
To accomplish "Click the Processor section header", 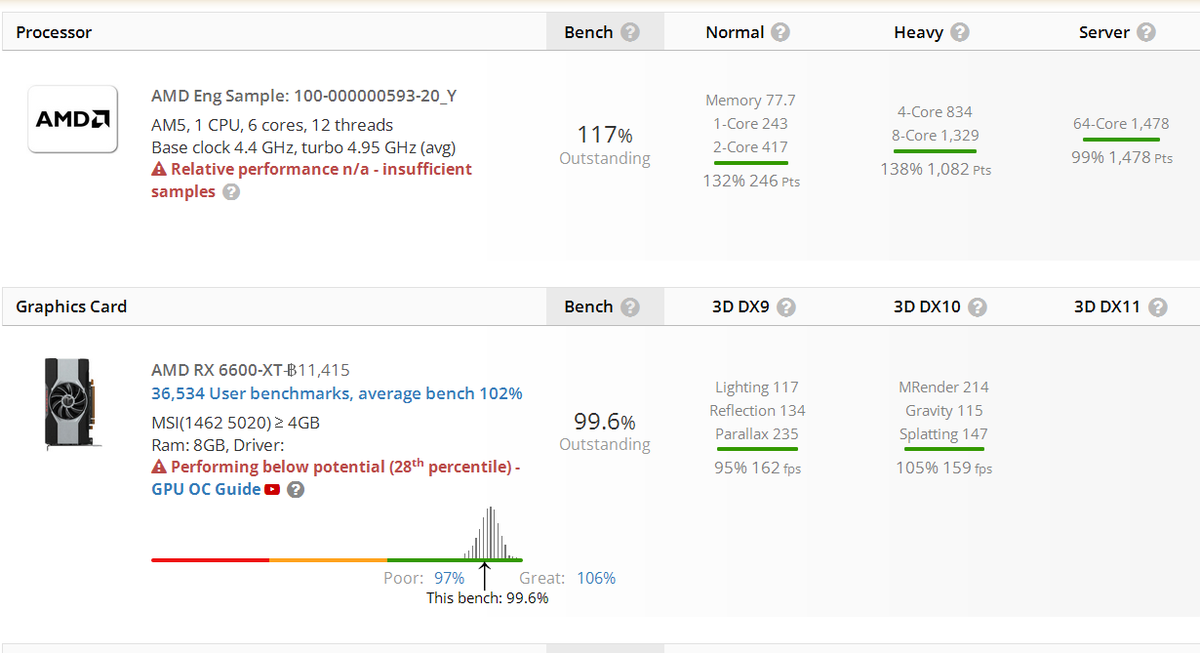I will 54,31.
